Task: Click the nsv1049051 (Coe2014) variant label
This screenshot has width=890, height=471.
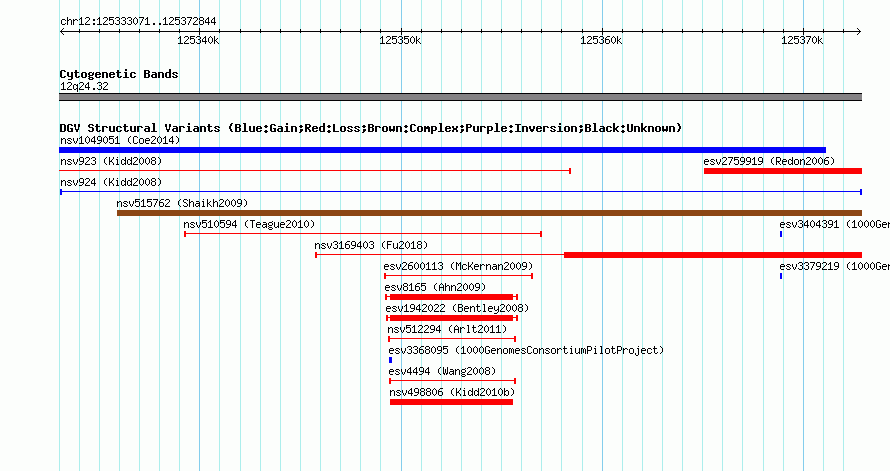Action: [x=120, y=140]
